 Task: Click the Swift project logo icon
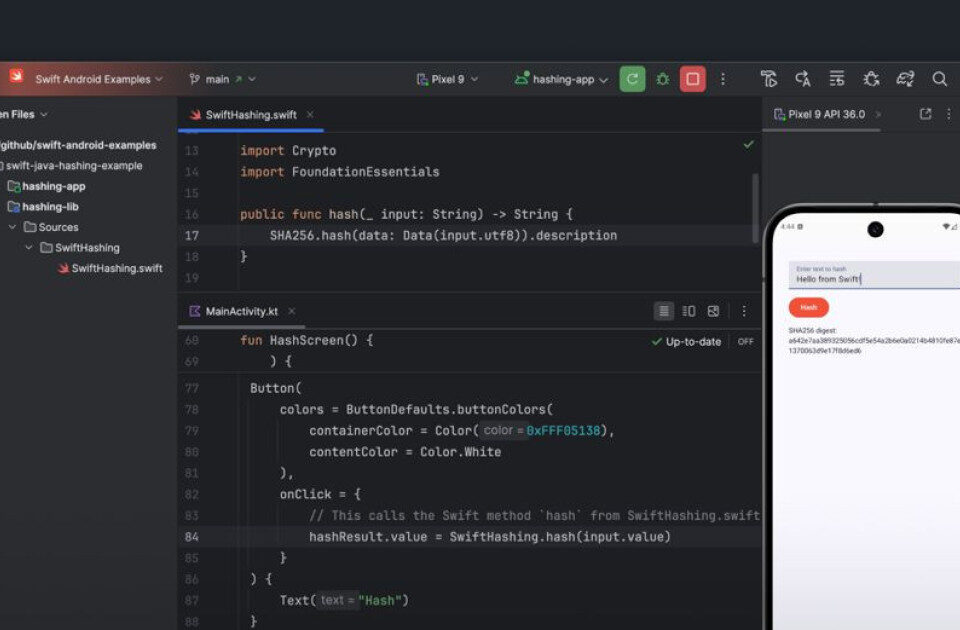(x=17, y=77)
